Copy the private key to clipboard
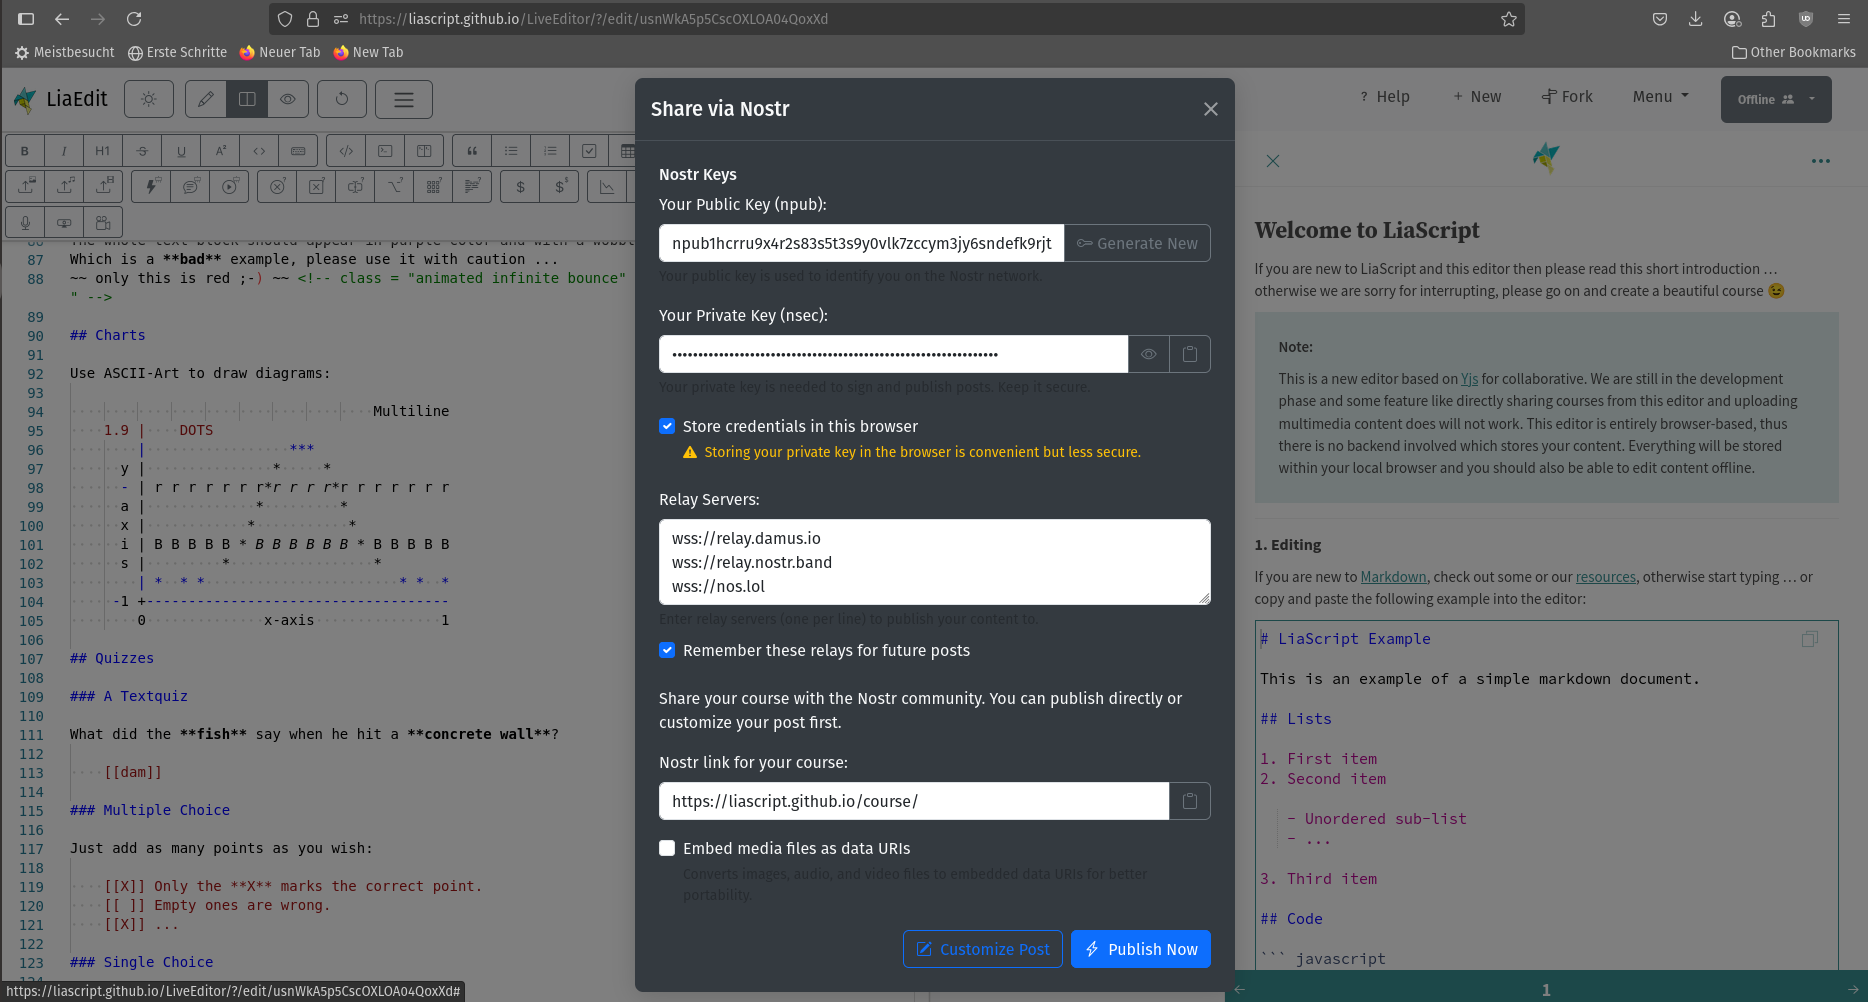The image size is (1868, 1002). [1190, 354]
